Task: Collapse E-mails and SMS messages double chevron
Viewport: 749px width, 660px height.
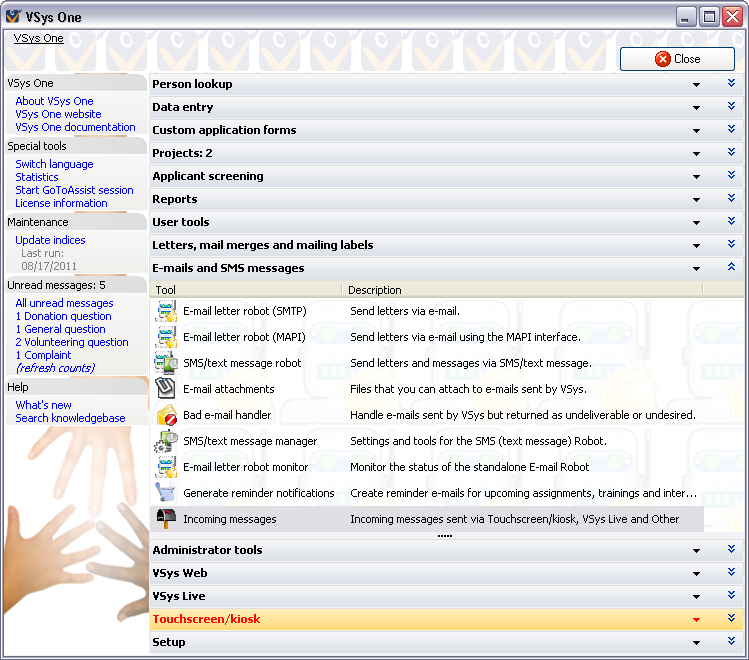Action: [731, 267]
